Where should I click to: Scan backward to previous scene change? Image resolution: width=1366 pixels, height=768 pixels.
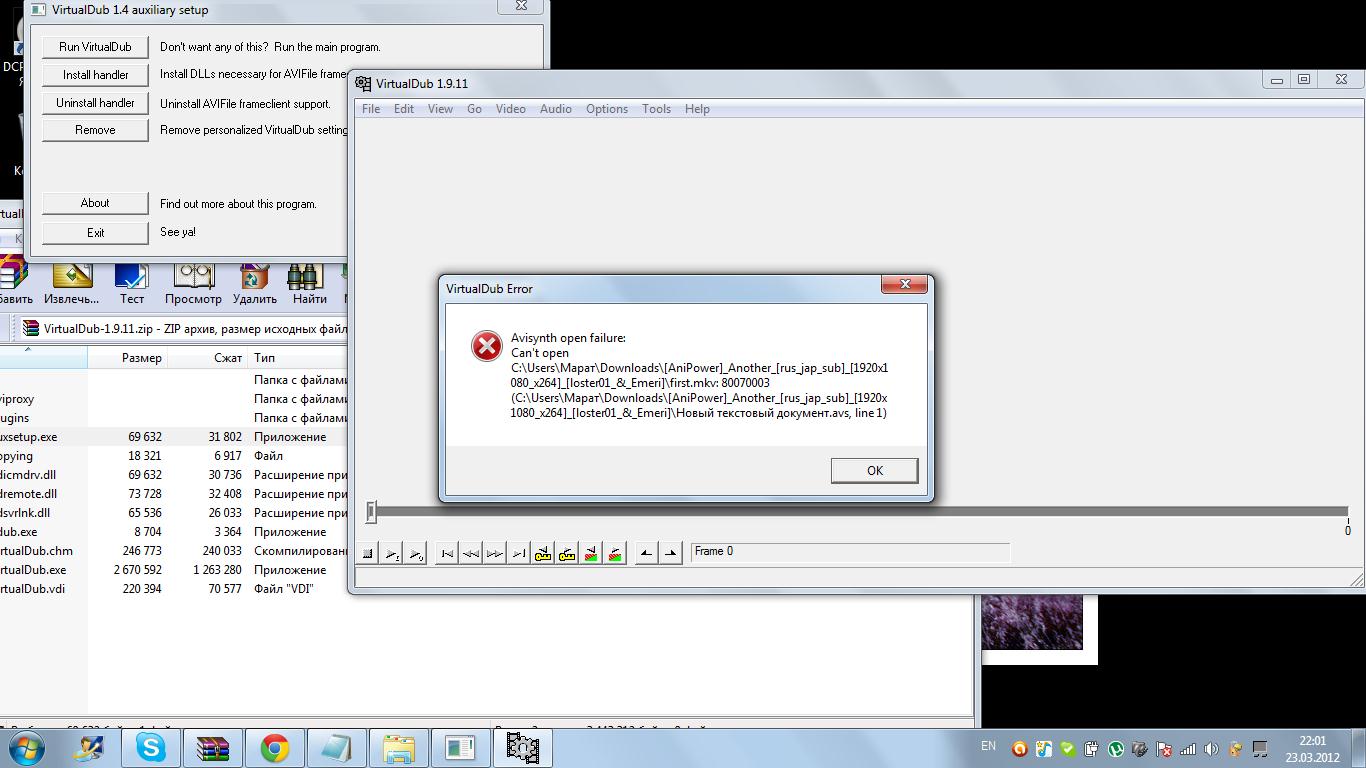(x=591, y=553)
